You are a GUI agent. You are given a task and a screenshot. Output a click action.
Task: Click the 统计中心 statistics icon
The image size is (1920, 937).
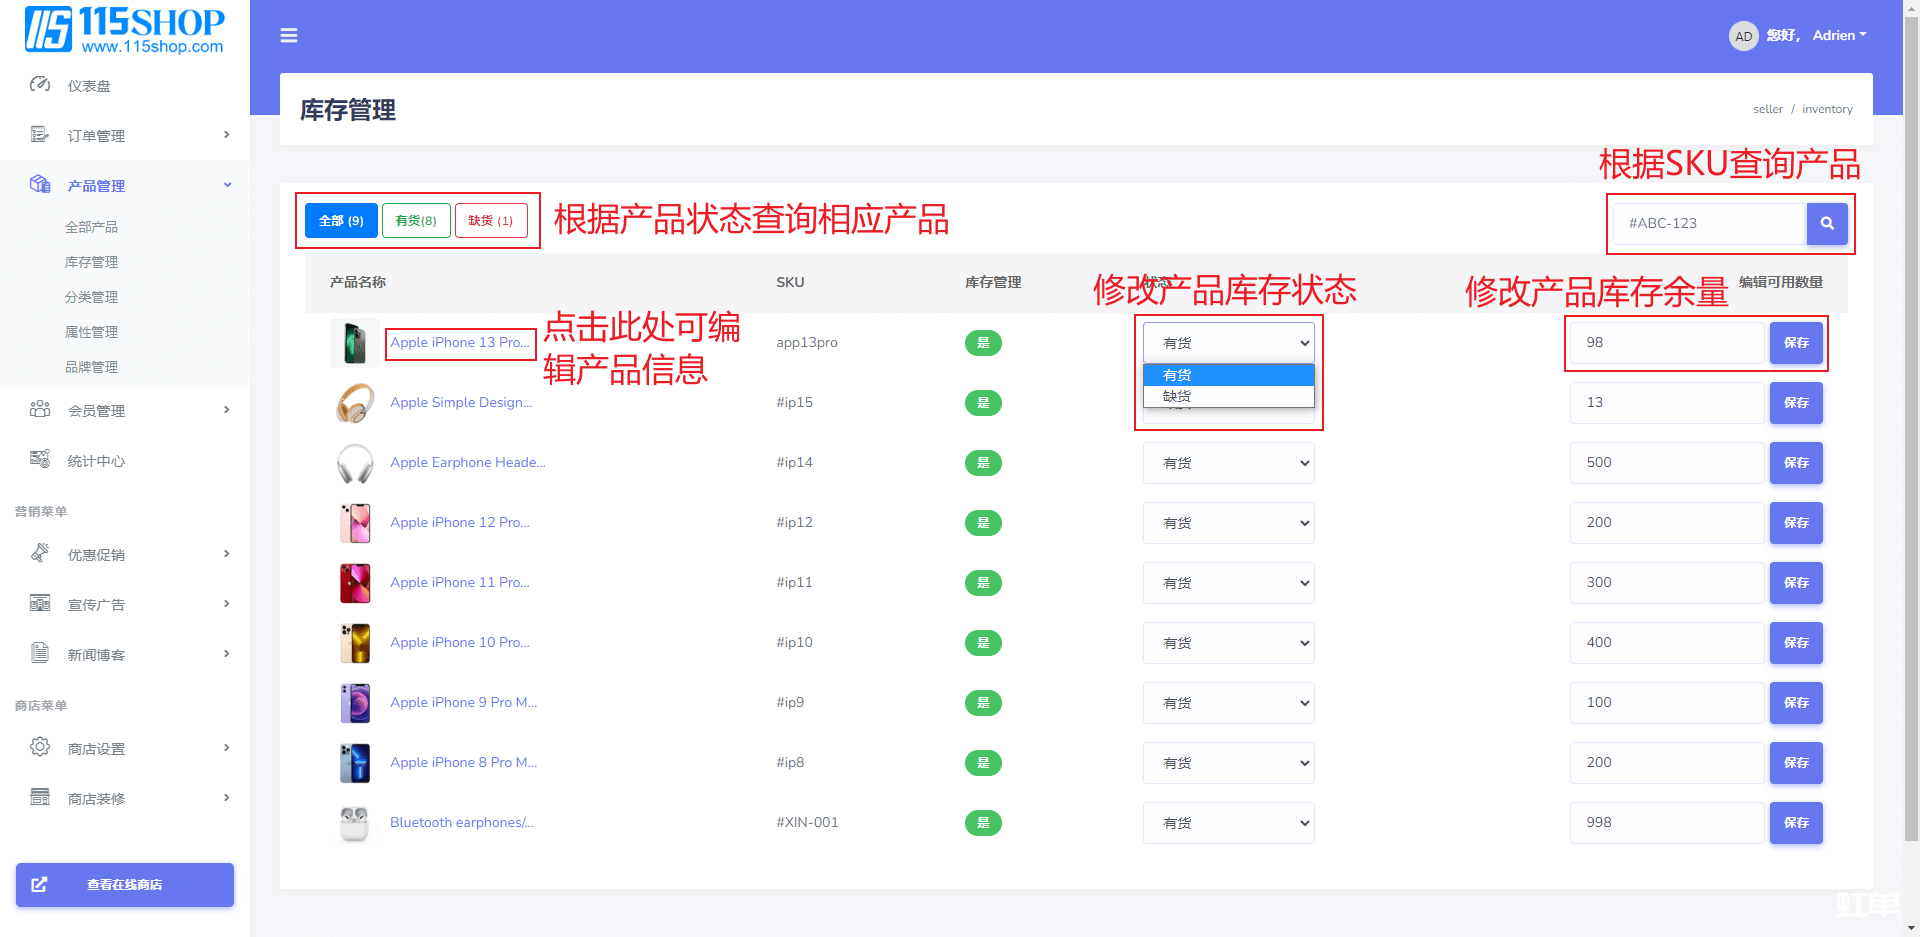click(x=40, y=460)
